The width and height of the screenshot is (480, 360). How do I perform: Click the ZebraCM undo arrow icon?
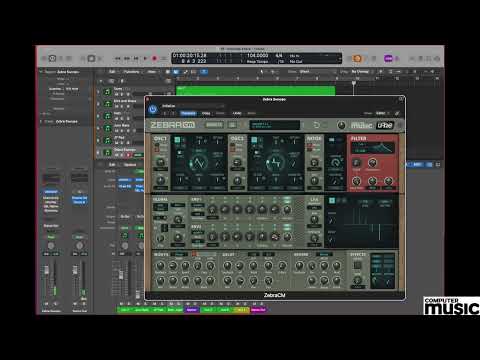point(316,125)
